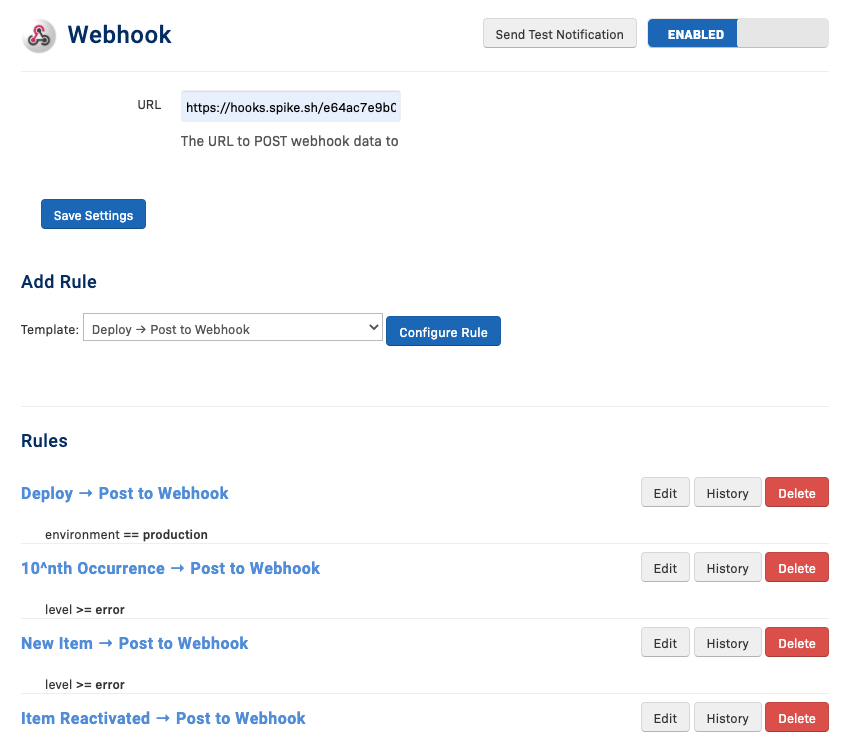Open New Item → Post to Webhook link
This screenshot has width=854, height=748.
(x=135, y=643)
